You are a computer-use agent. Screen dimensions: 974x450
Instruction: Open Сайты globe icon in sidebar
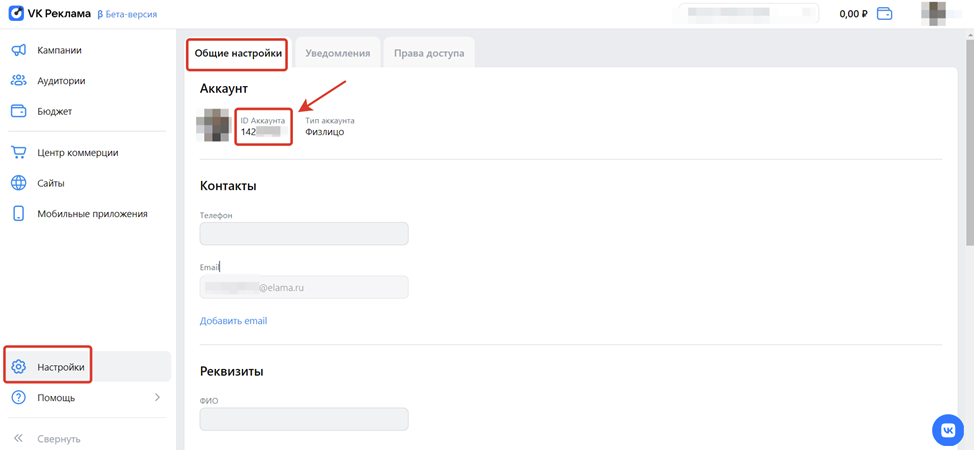point(18,183)
